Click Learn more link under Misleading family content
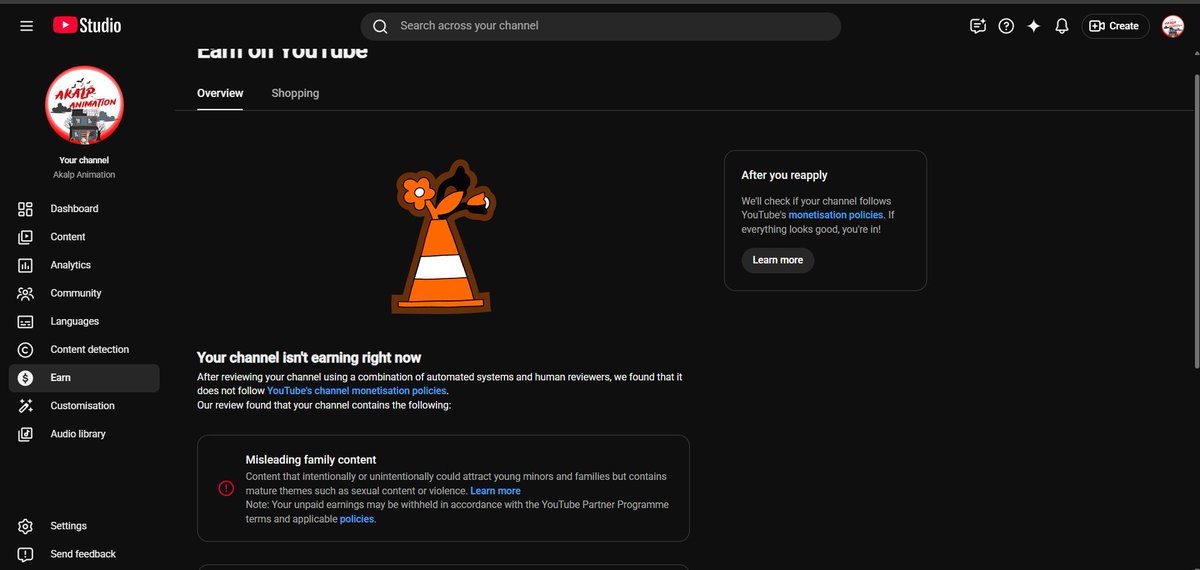The image size is (1200, 570). (x=495, y=491)
